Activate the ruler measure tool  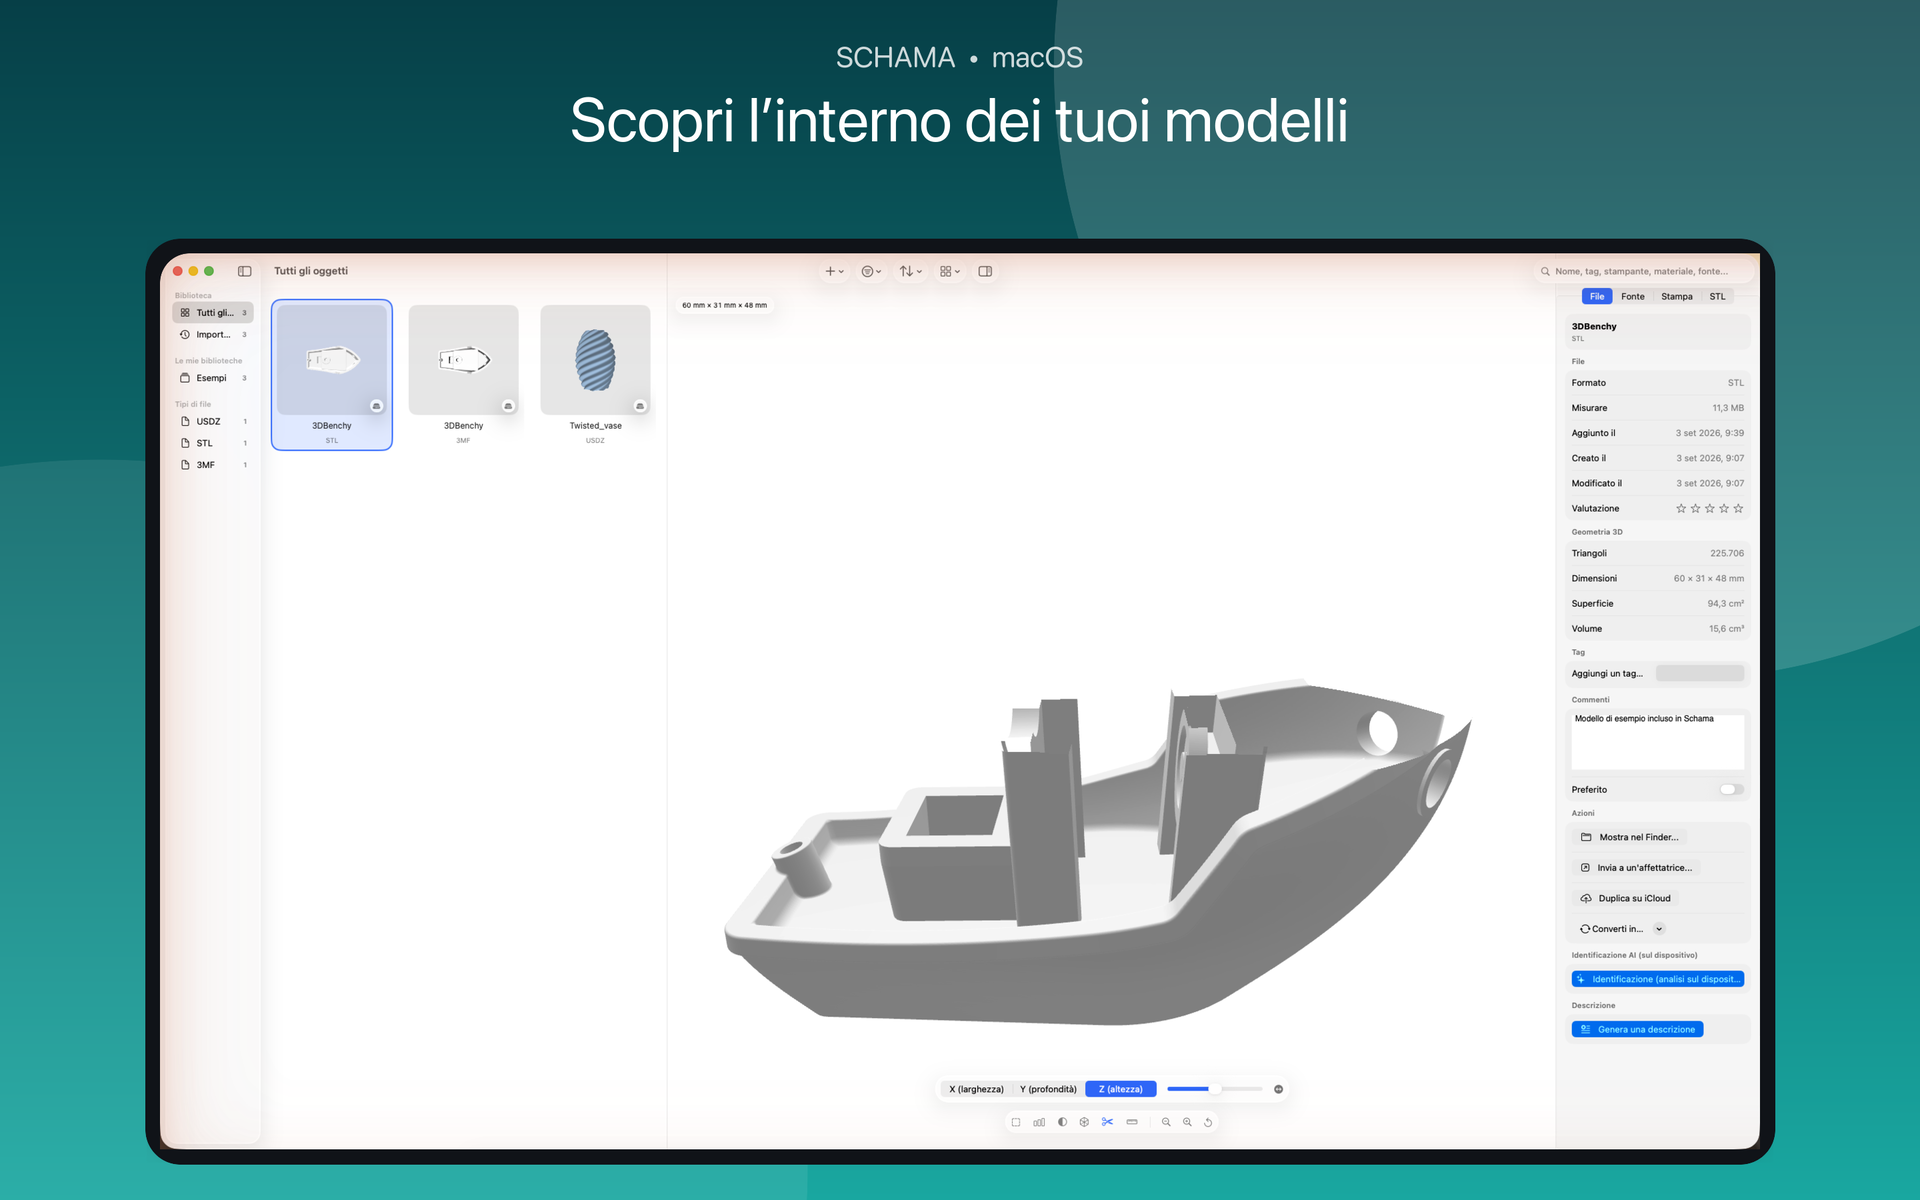click(1132, 1122)
